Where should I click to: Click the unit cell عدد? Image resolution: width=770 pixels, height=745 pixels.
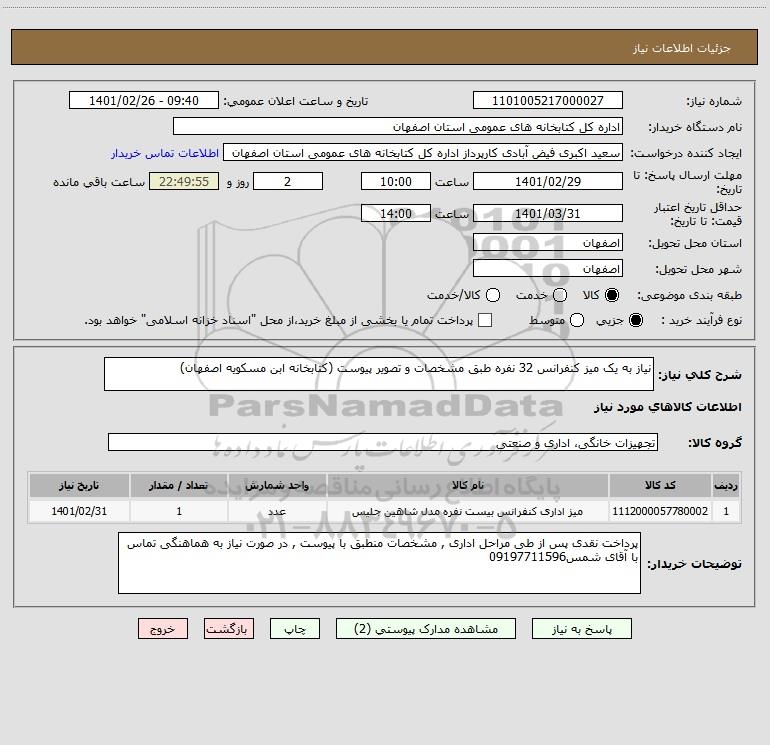click(x=277, y=511)
